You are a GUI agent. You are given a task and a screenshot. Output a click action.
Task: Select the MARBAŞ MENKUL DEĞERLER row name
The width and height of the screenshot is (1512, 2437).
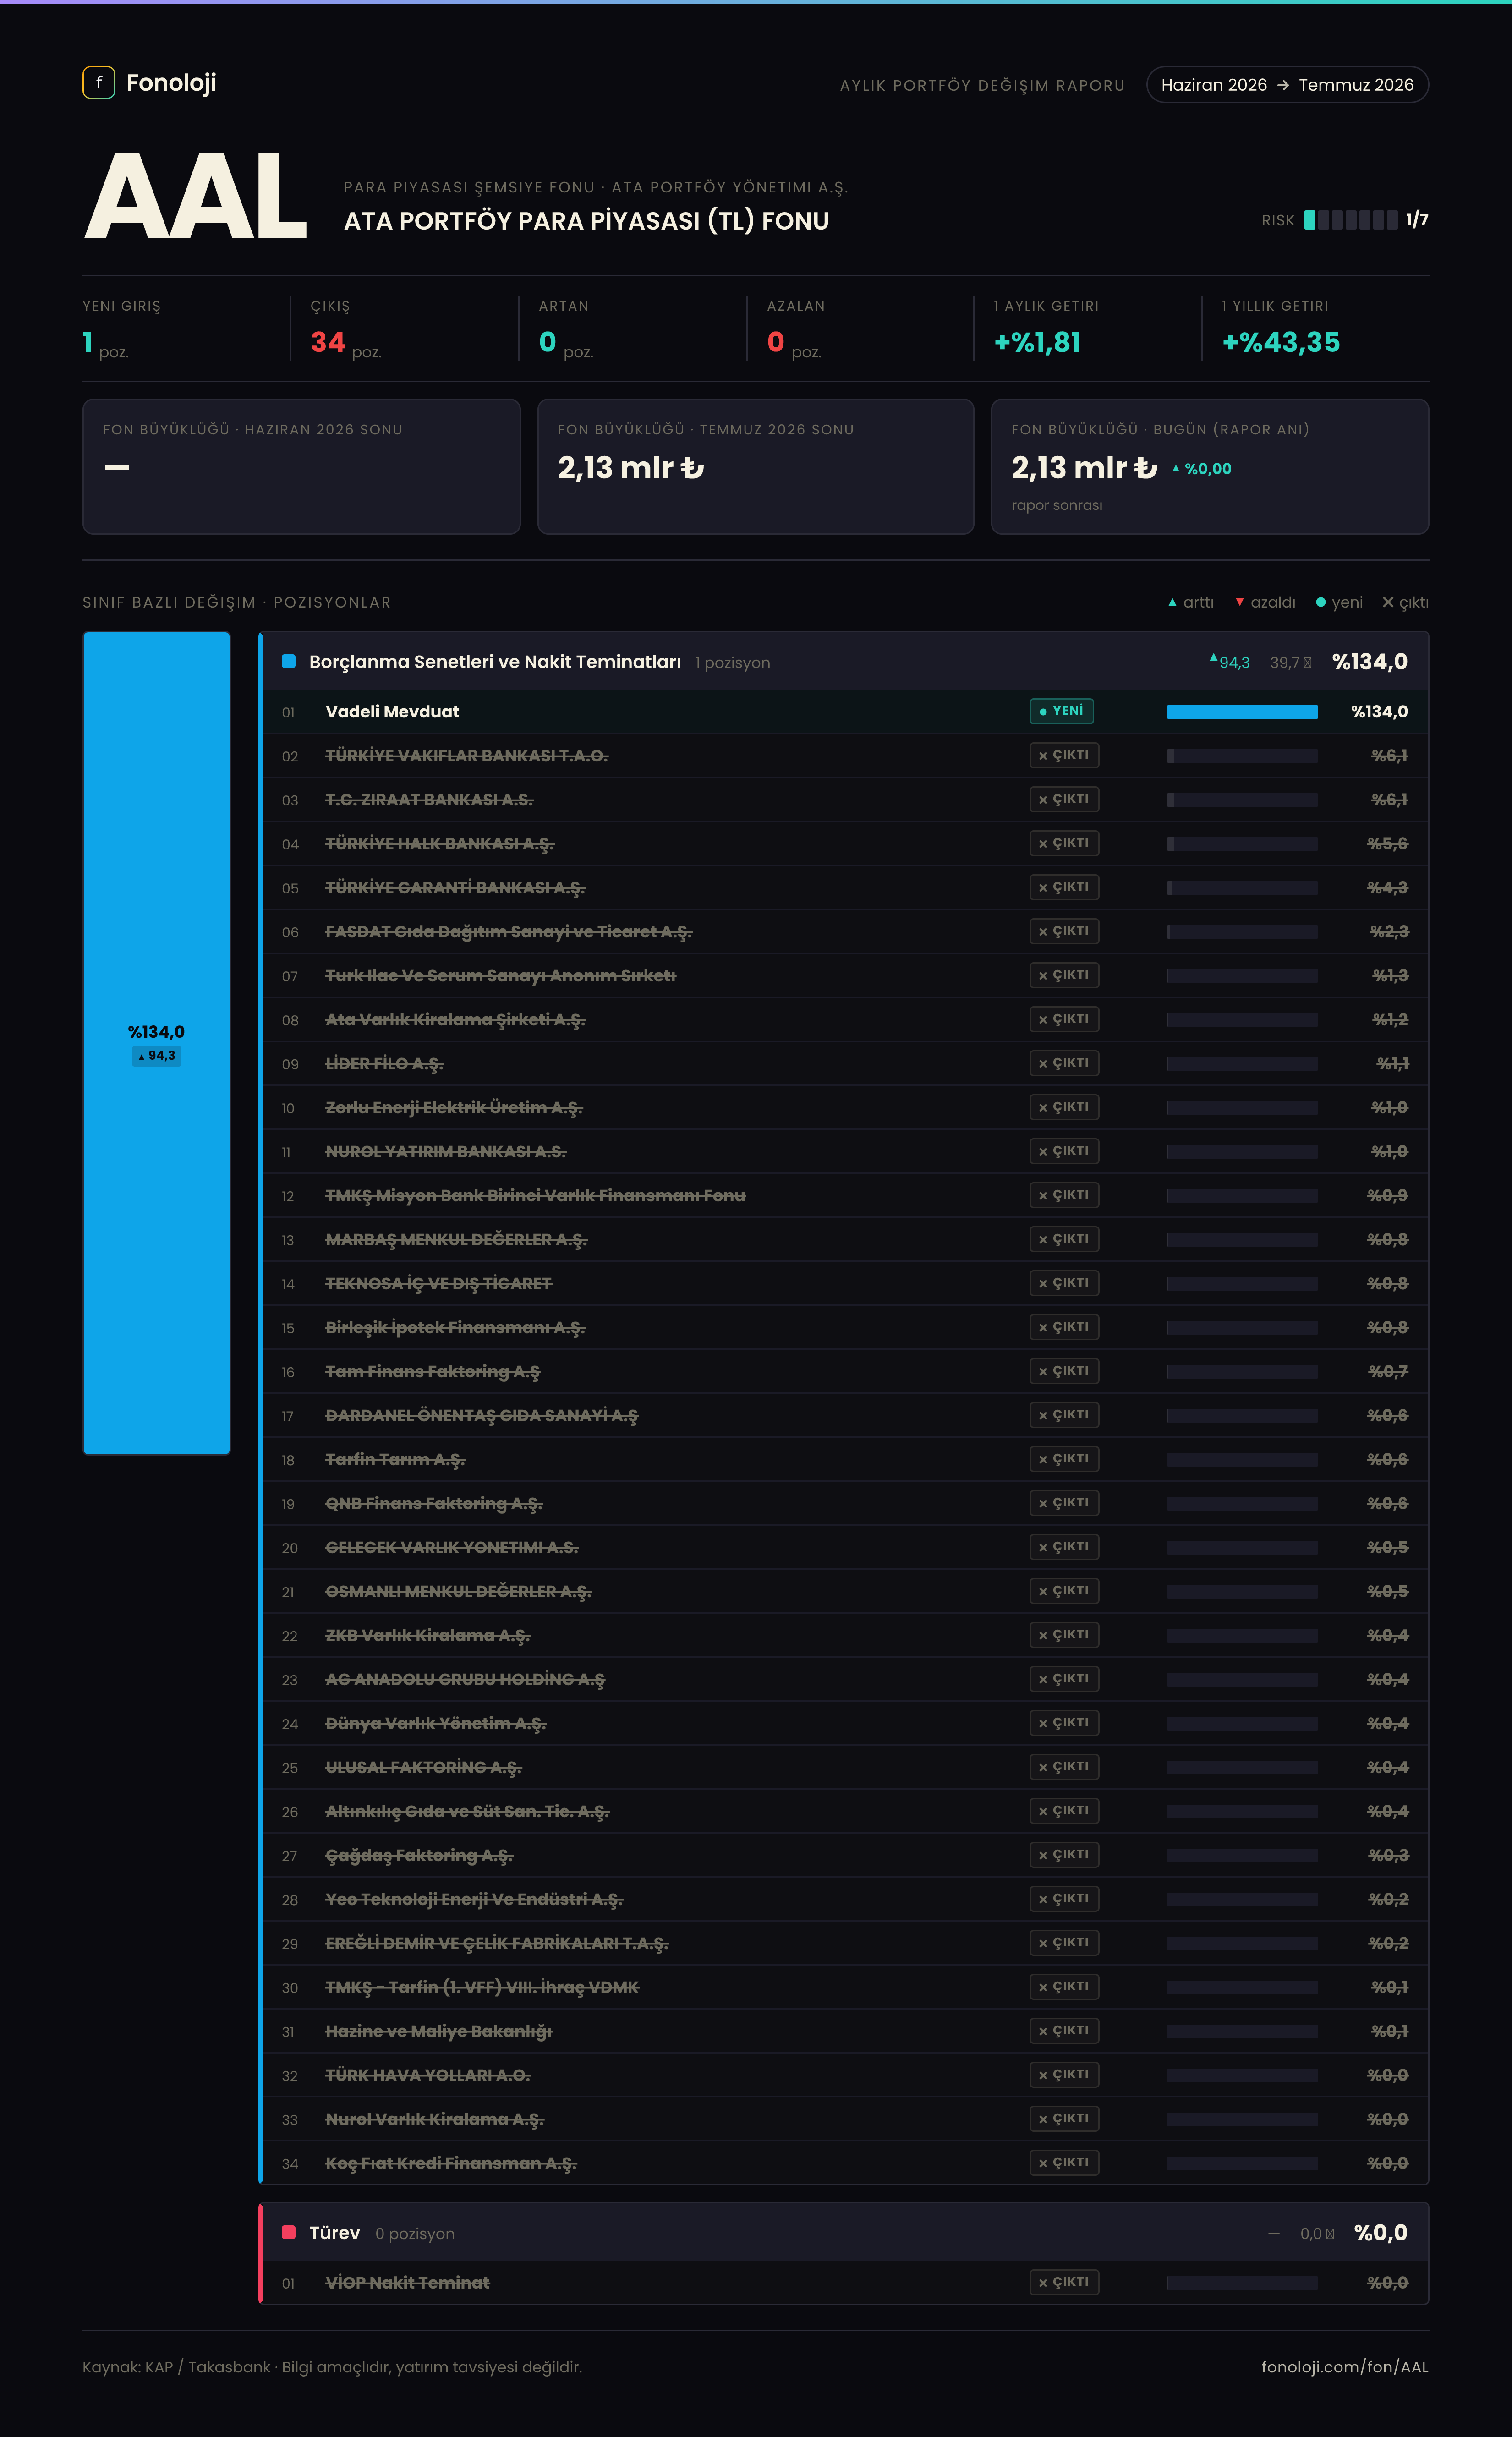point(457,1240)
